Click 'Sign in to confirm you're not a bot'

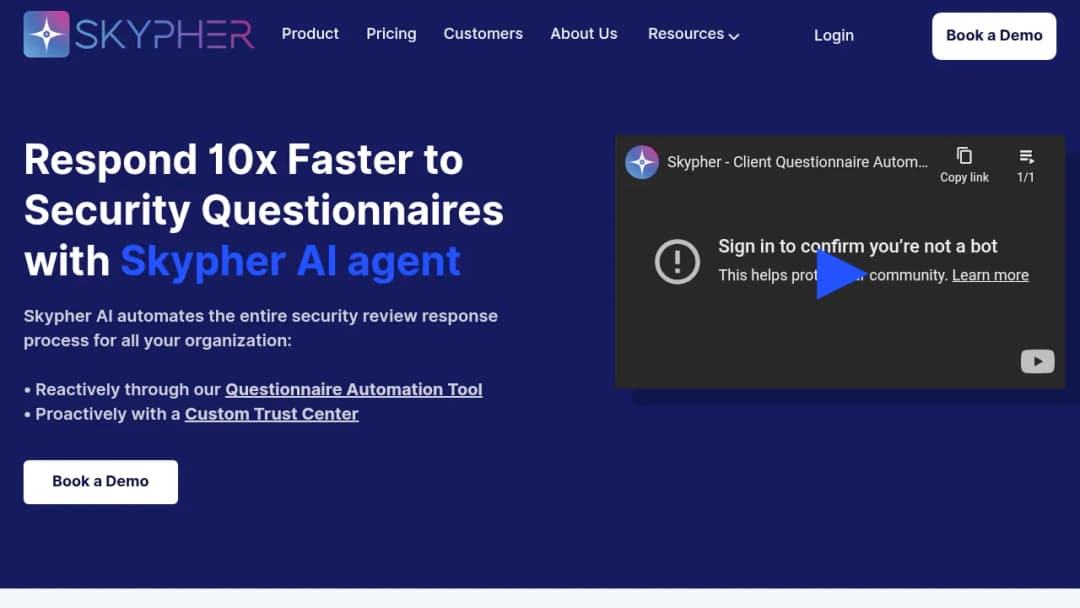pos(858,247)
